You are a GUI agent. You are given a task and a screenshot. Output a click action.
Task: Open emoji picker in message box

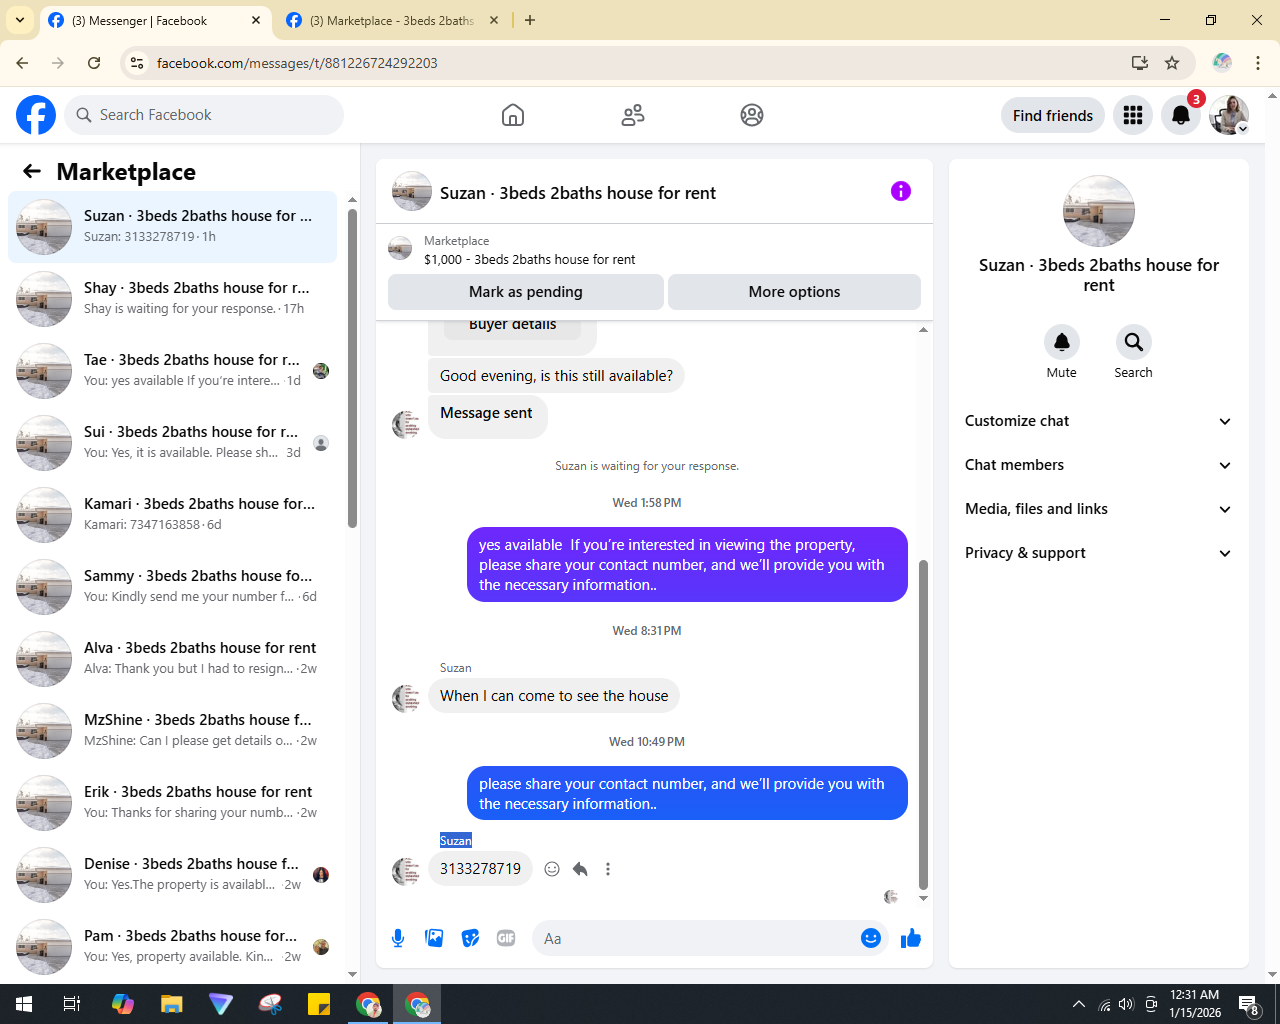click(x=871, y=938)
